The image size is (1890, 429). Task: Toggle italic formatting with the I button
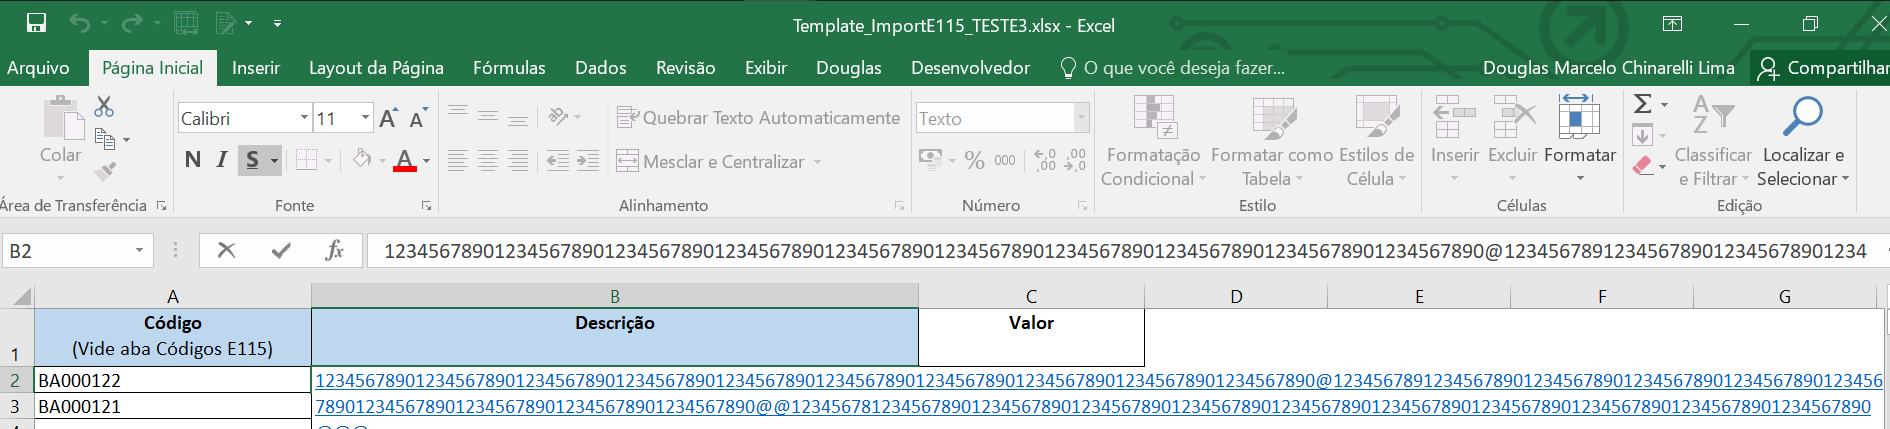pyautogui.click(x=222, y=160)
